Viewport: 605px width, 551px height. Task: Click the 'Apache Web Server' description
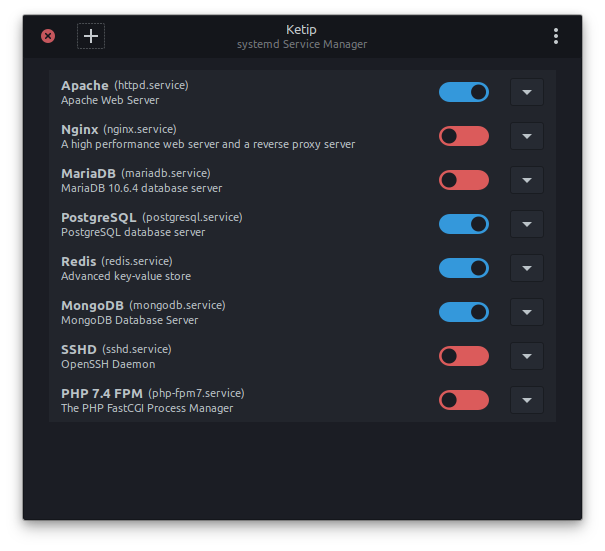110,100
